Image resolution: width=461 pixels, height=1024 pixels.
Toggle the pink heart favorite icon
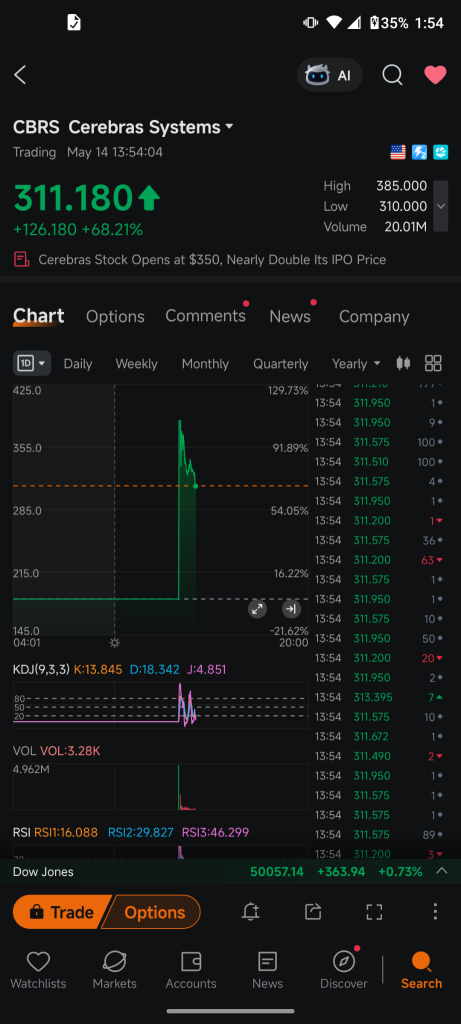pyautogui.click(x=436, y=75)
